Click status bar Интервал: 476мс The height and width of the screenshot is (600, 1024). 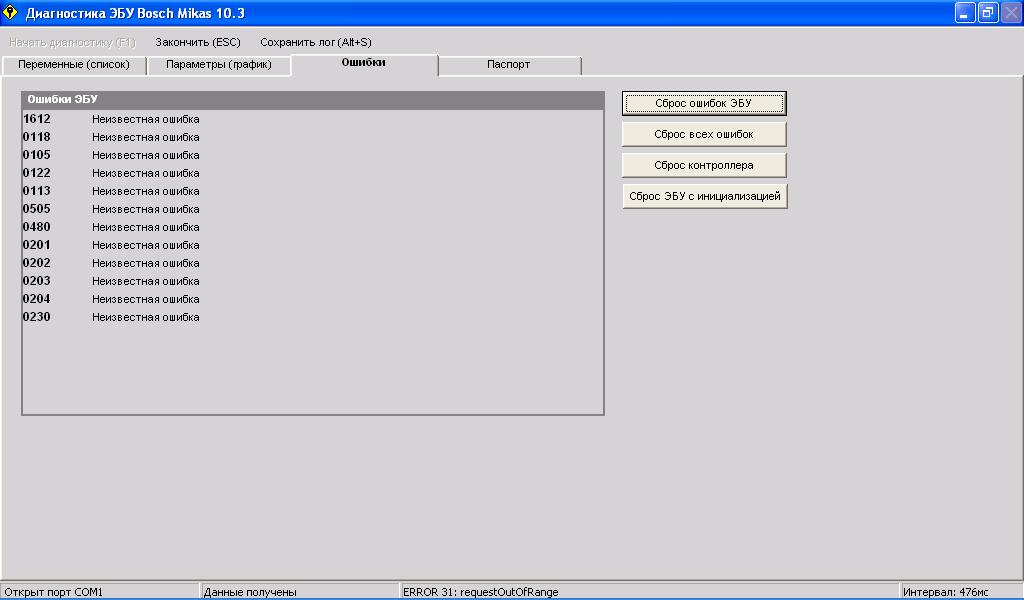(946, 592)
